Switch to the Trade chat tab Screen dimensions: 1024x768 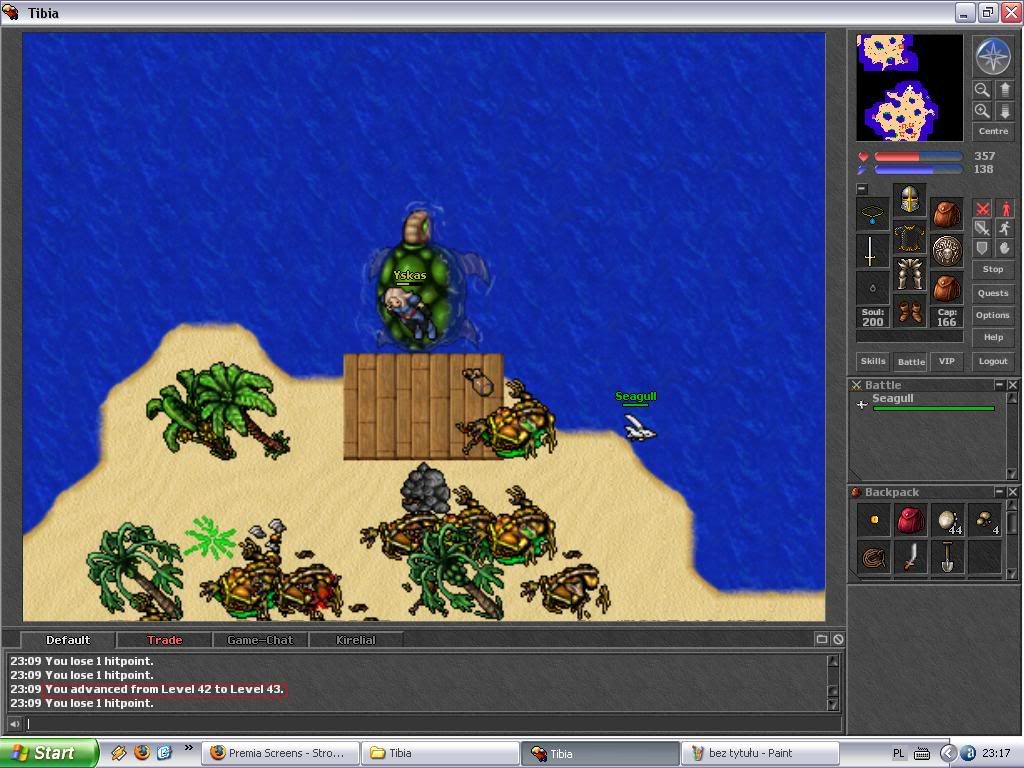pyautogui.click(x=165, y=640)
